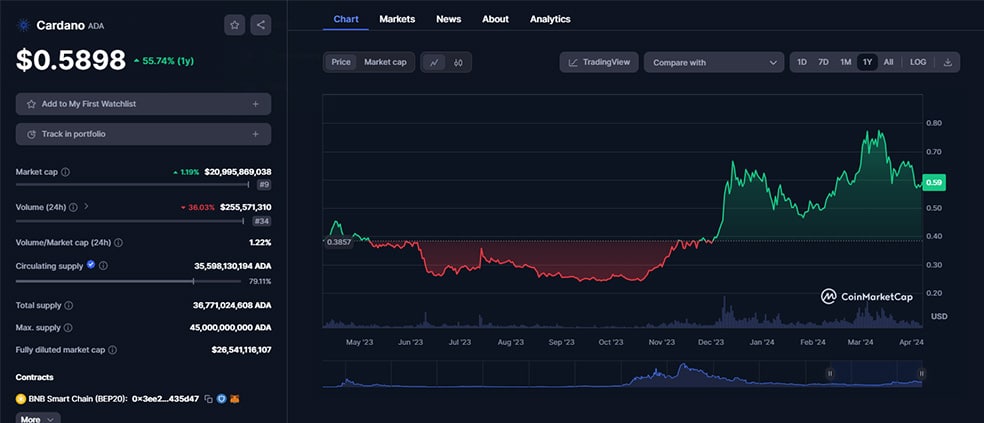Viewport: 984px width, 423px height.
Task: Click Add to My First Watchlist button
Action: tap(144, 104)
